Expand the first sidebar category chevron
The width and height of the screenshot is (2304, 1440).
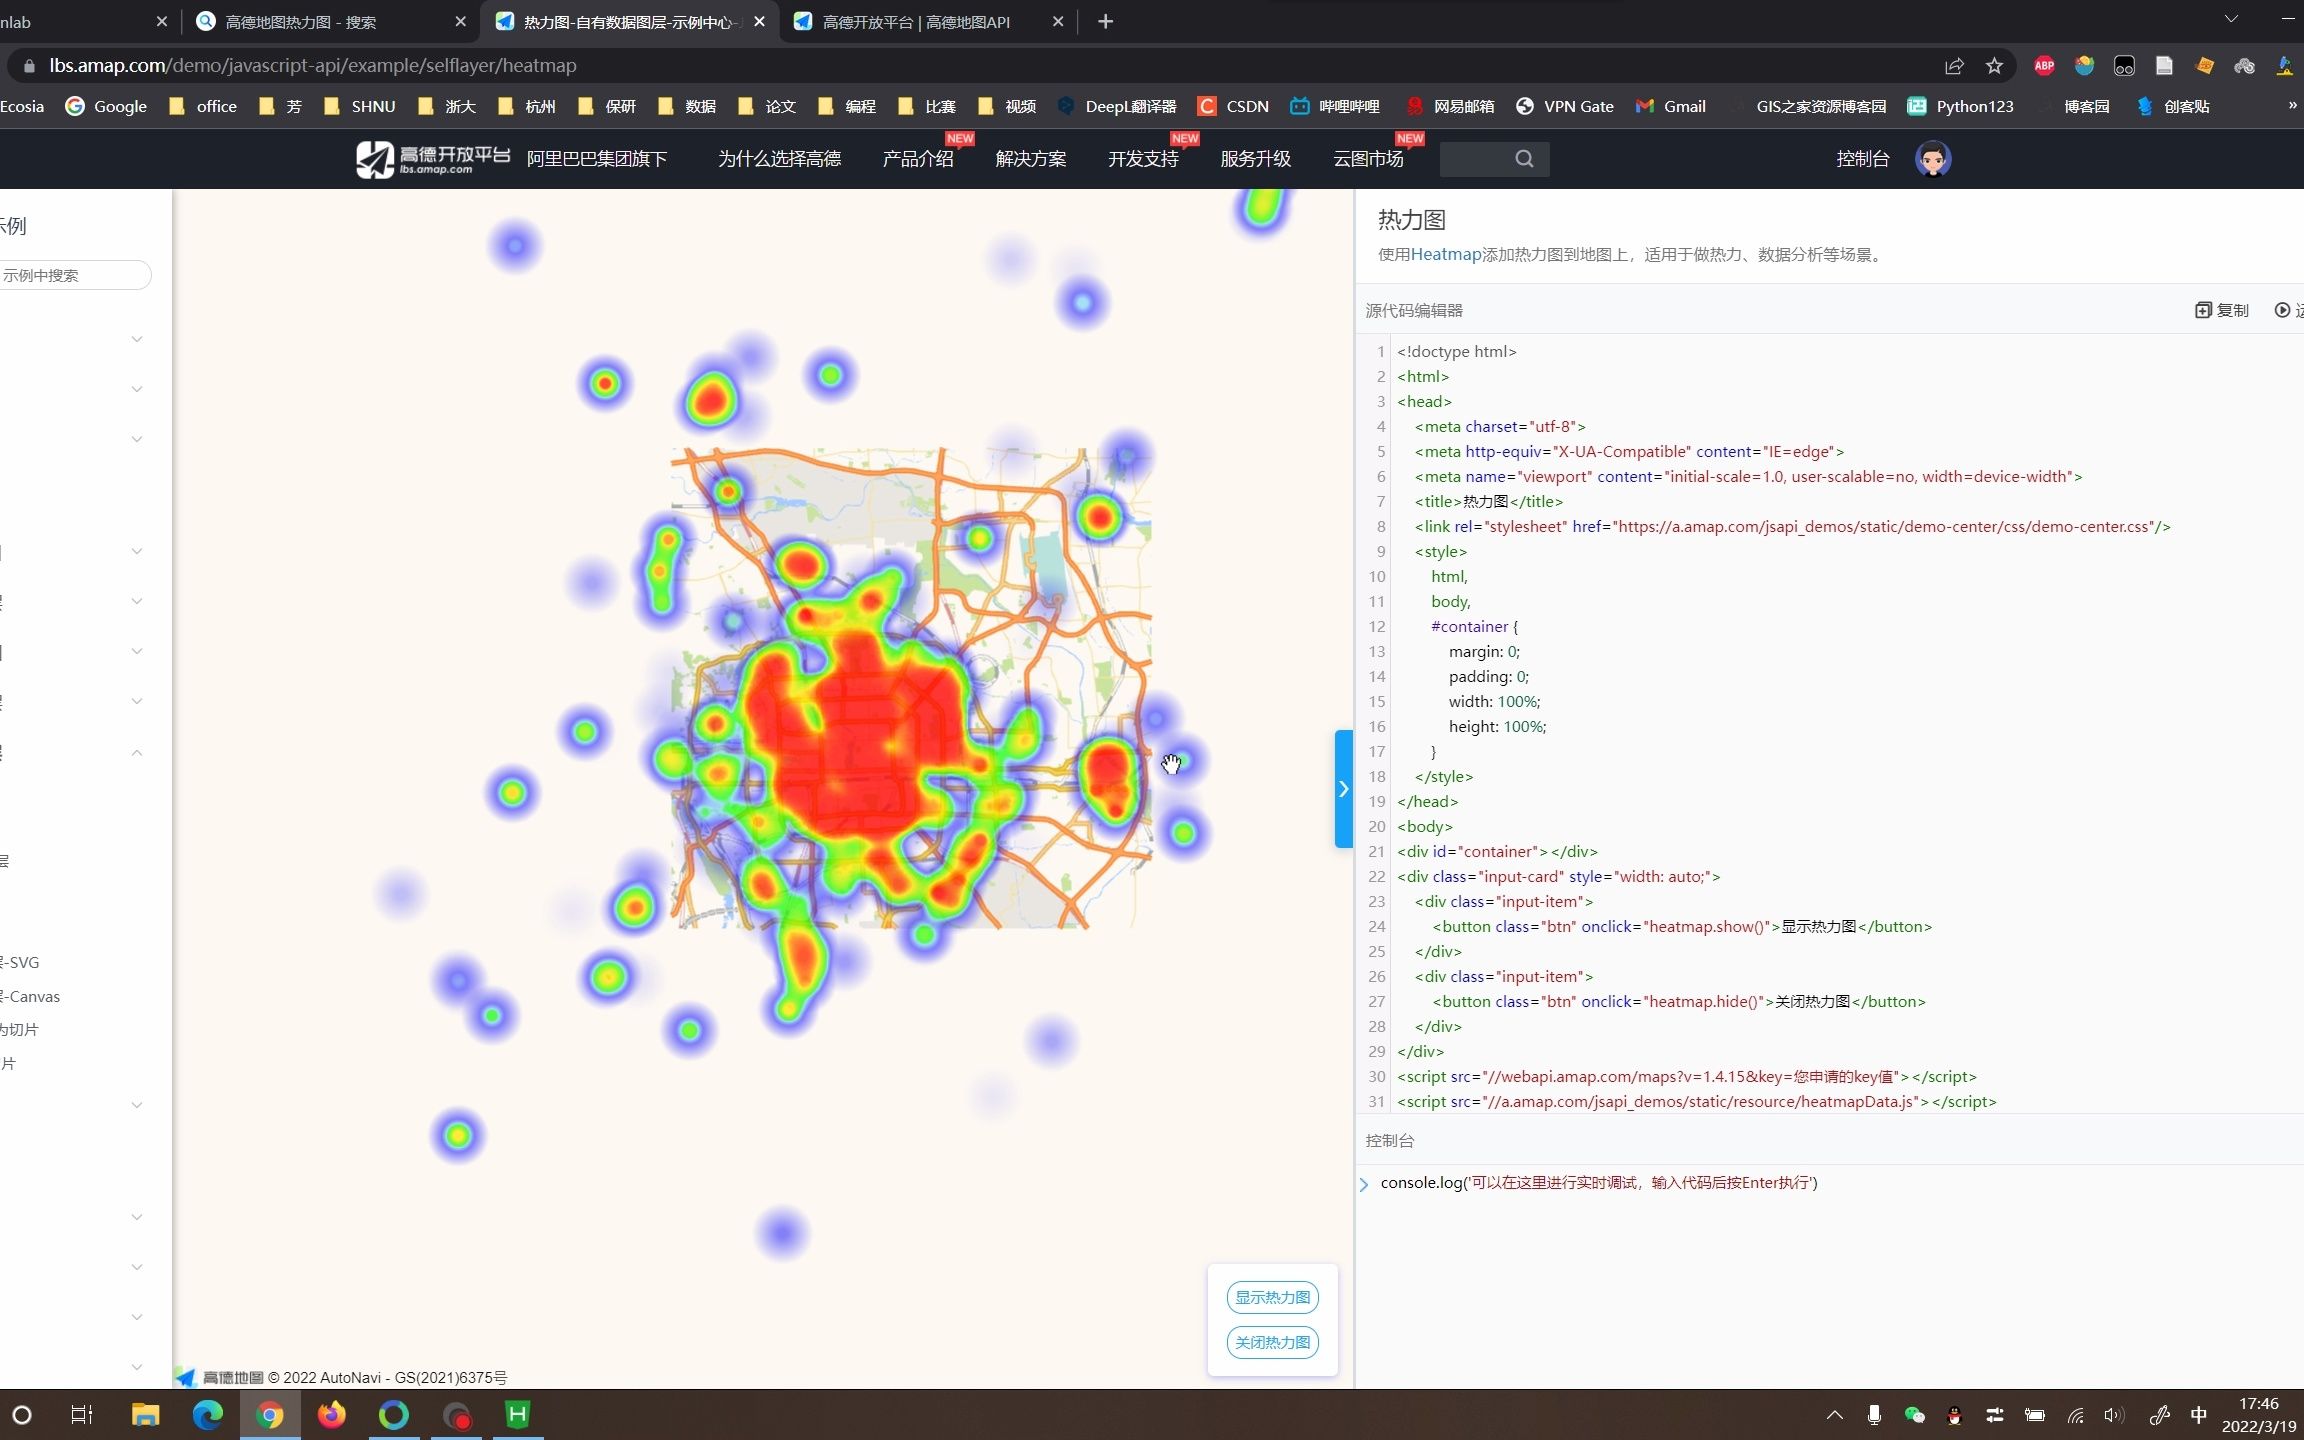137,340
